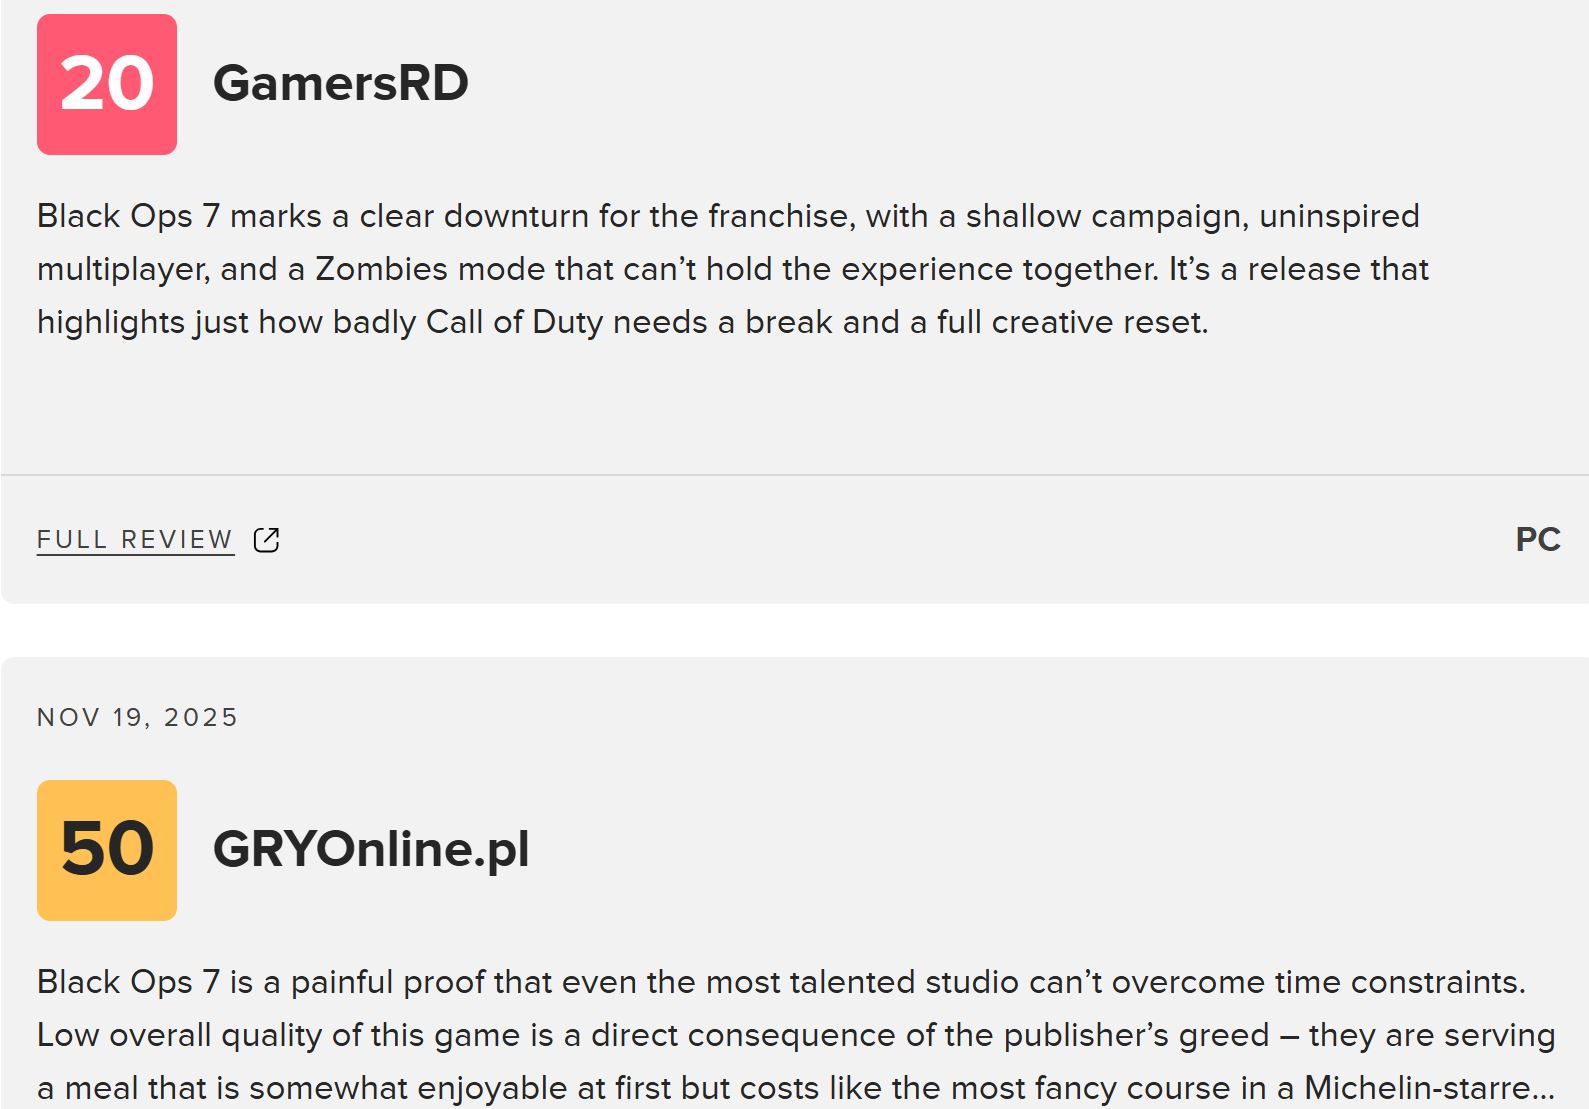The height and width of the screenshot is (1109, 1589).
Task: Click the NOV 19, 2025 review date
Action: pos(137,717)
